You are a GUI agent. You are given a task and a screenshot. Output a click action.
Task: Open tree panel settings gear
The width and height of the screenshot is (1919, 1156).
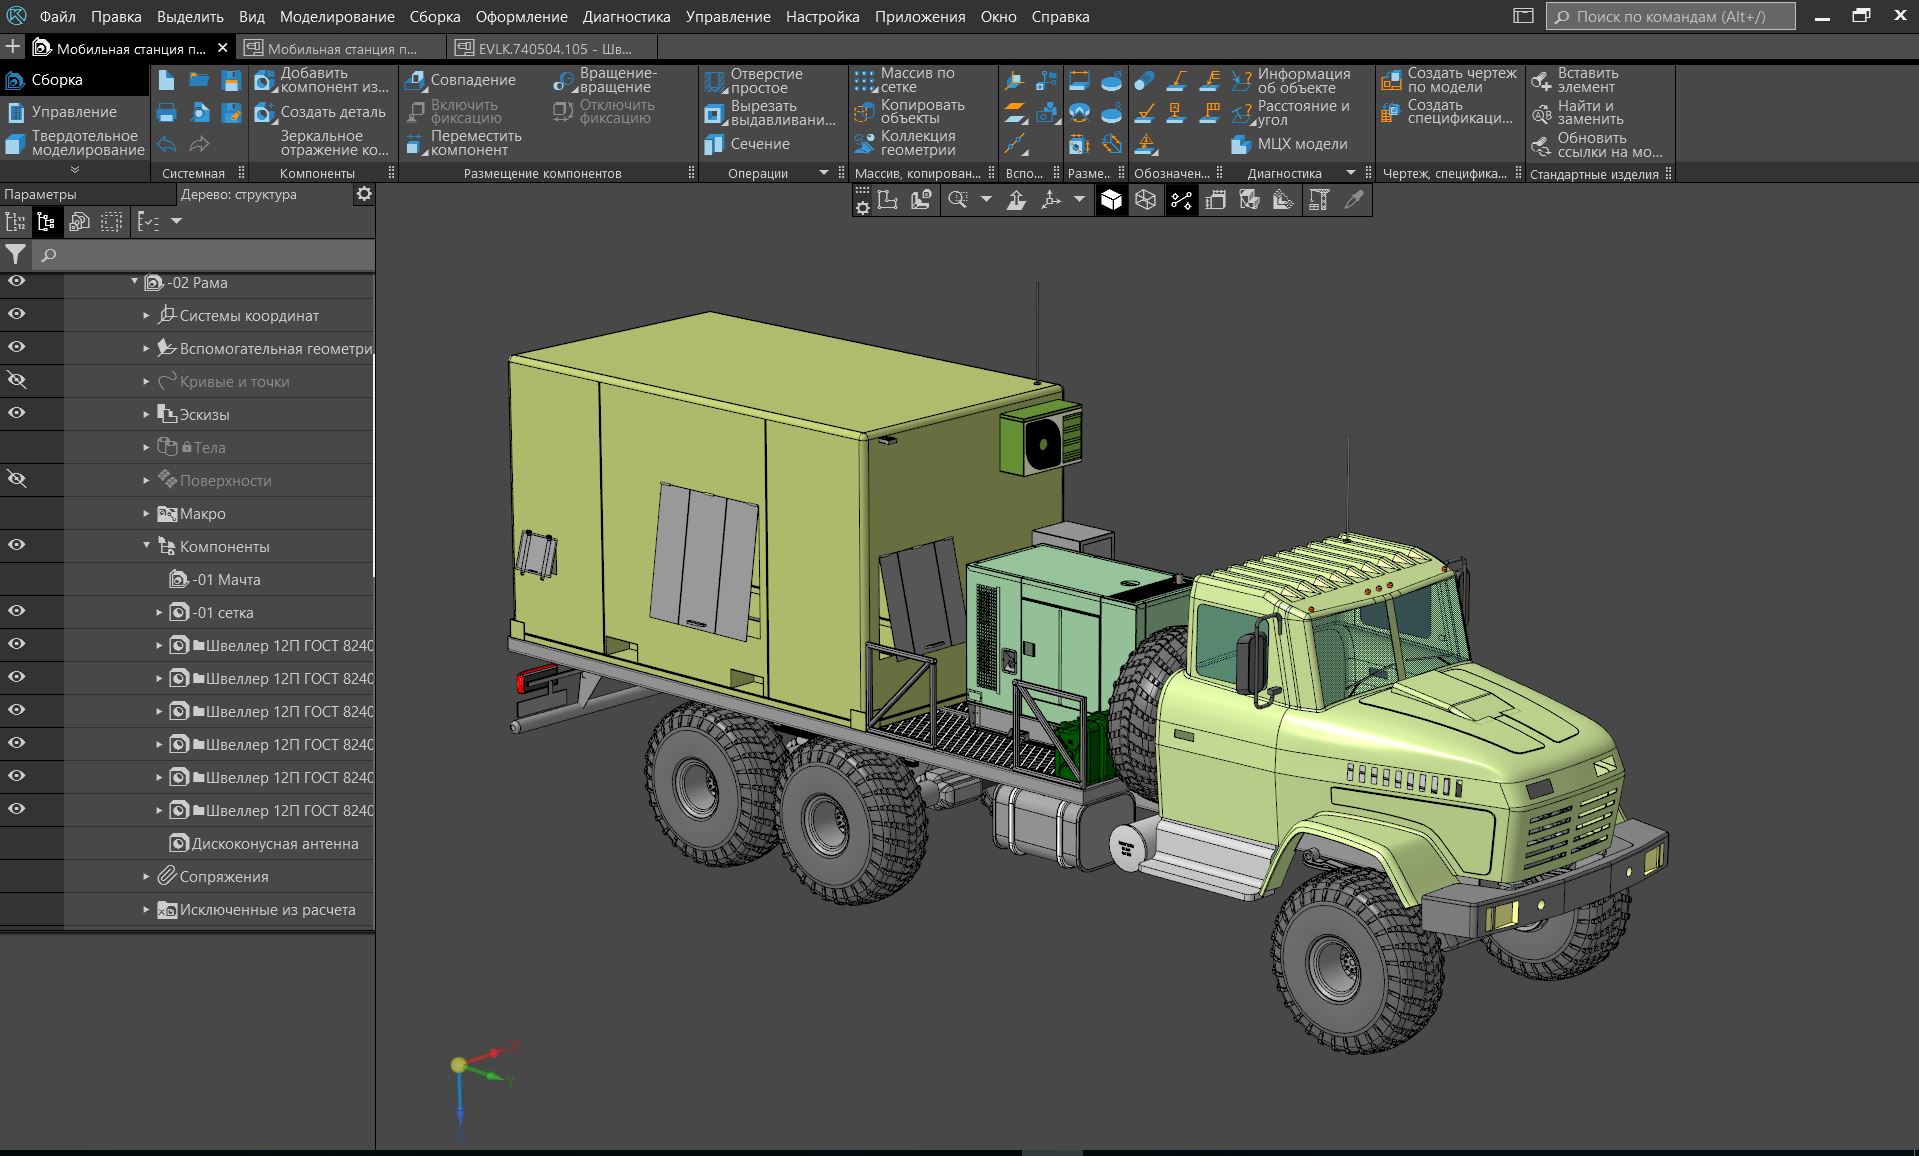[364, 194]
